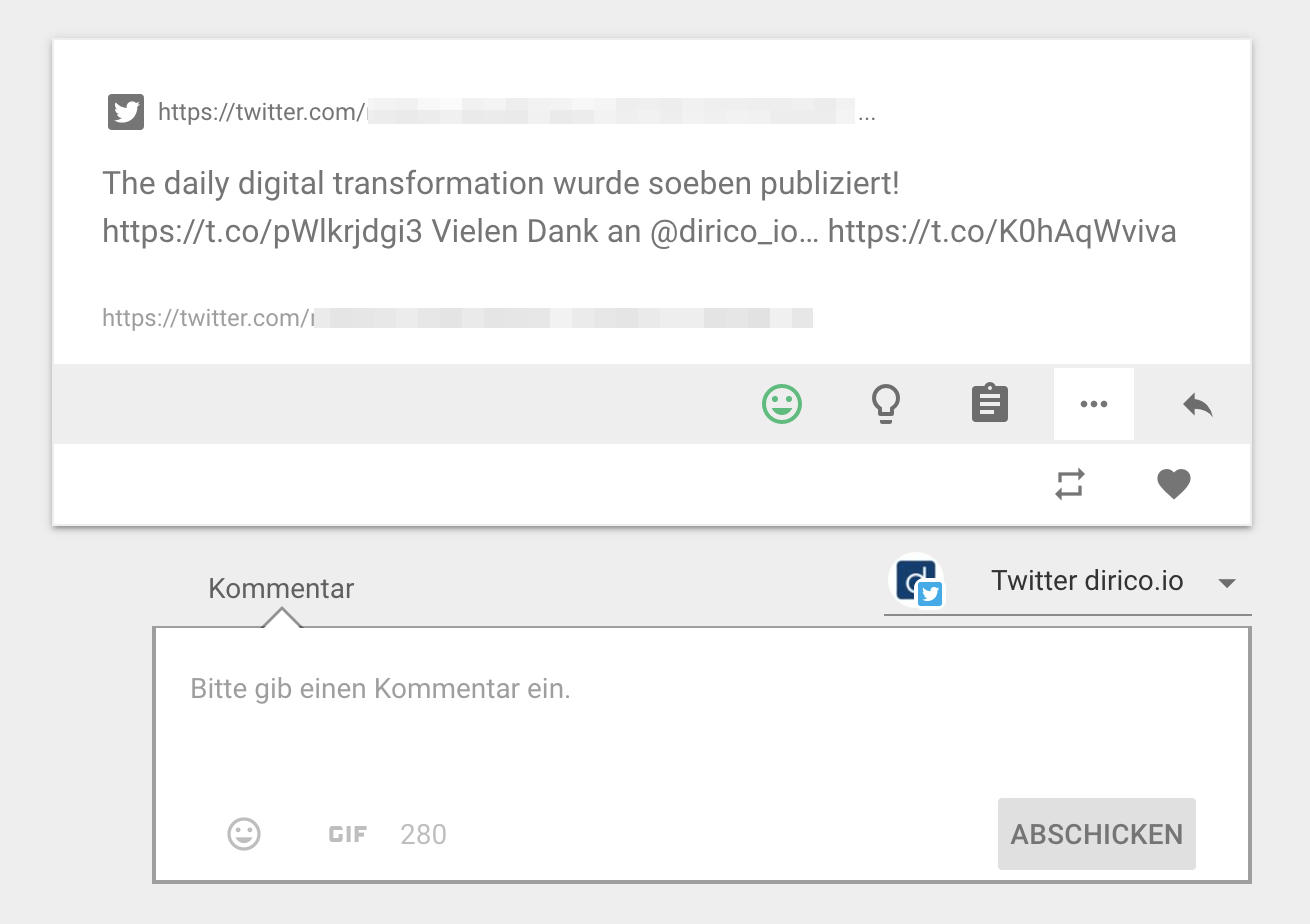Open the emoji picker in the comment box
This screenshot has height=924, width=1310.
tap(244, 834)
